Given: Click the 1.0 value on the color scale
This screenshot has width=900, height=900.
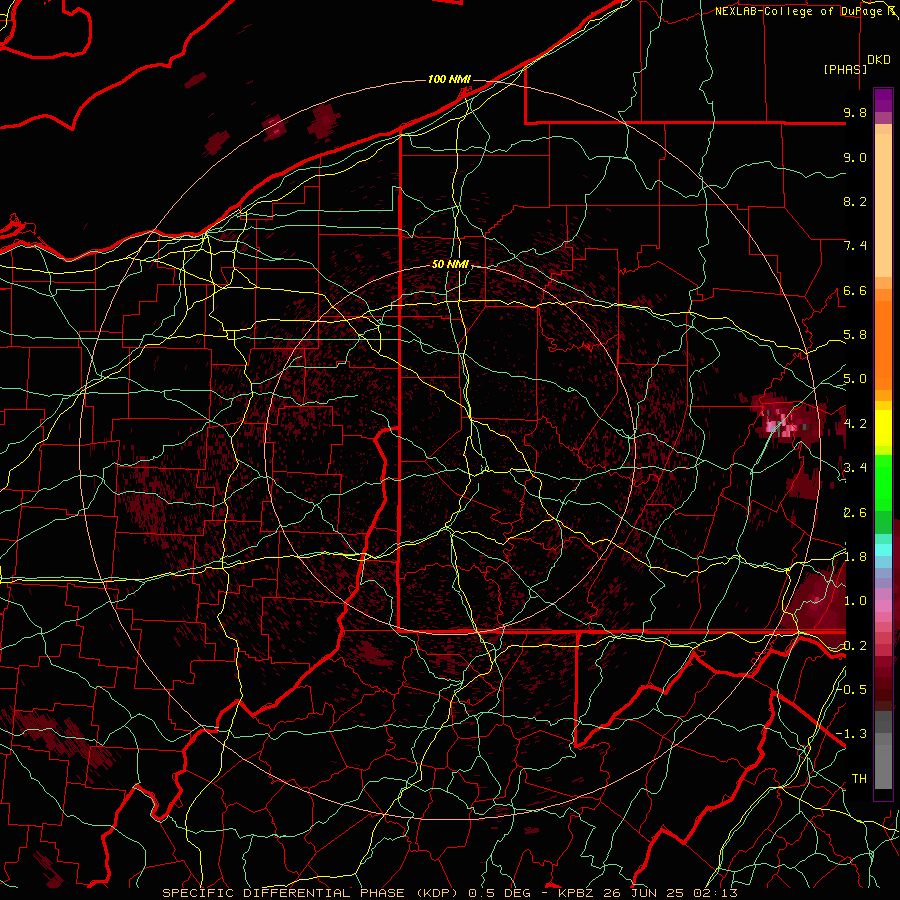Looking at the screenshot, I should pos(855,601).
